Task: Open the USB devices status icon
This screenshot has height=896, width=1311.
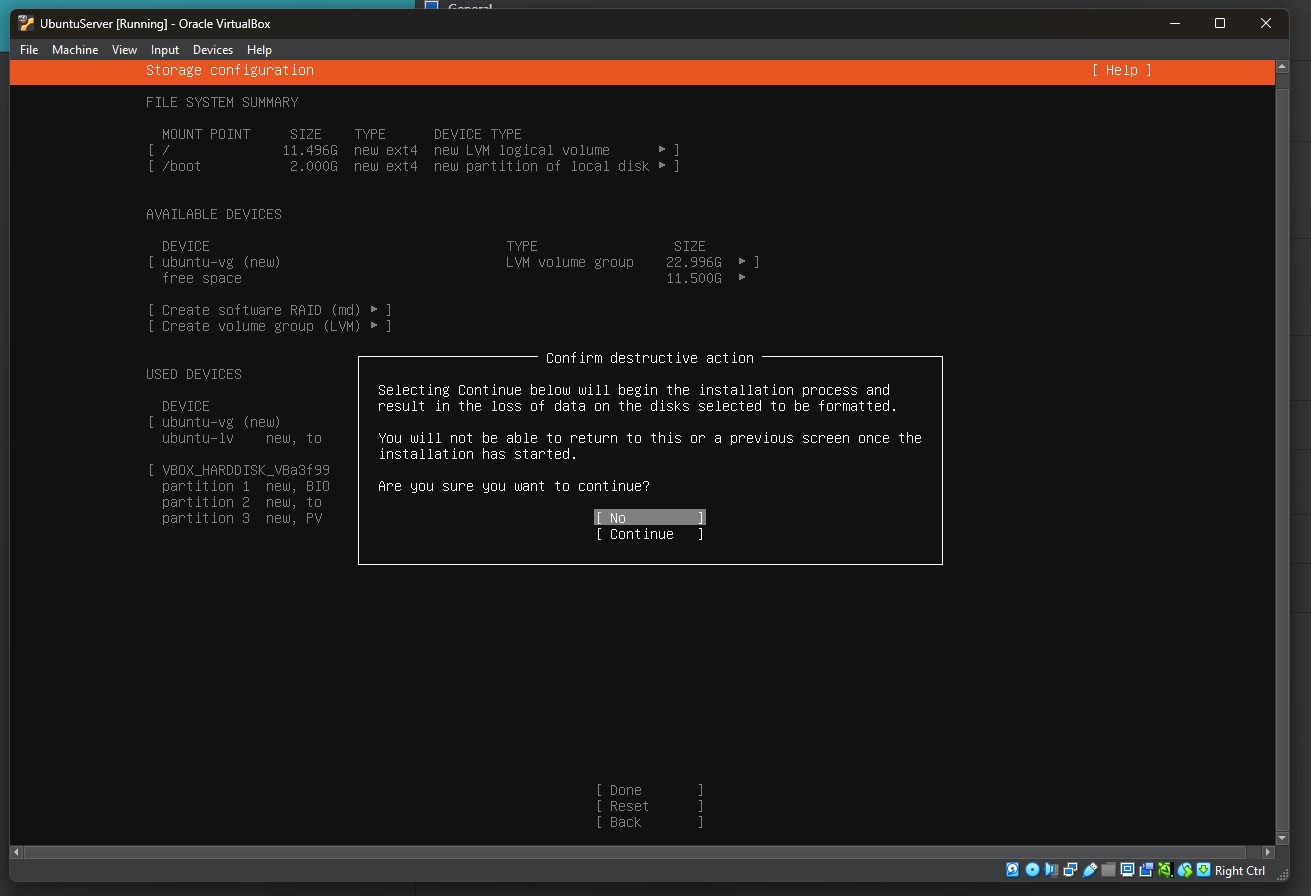Action: coord(1089,870)
